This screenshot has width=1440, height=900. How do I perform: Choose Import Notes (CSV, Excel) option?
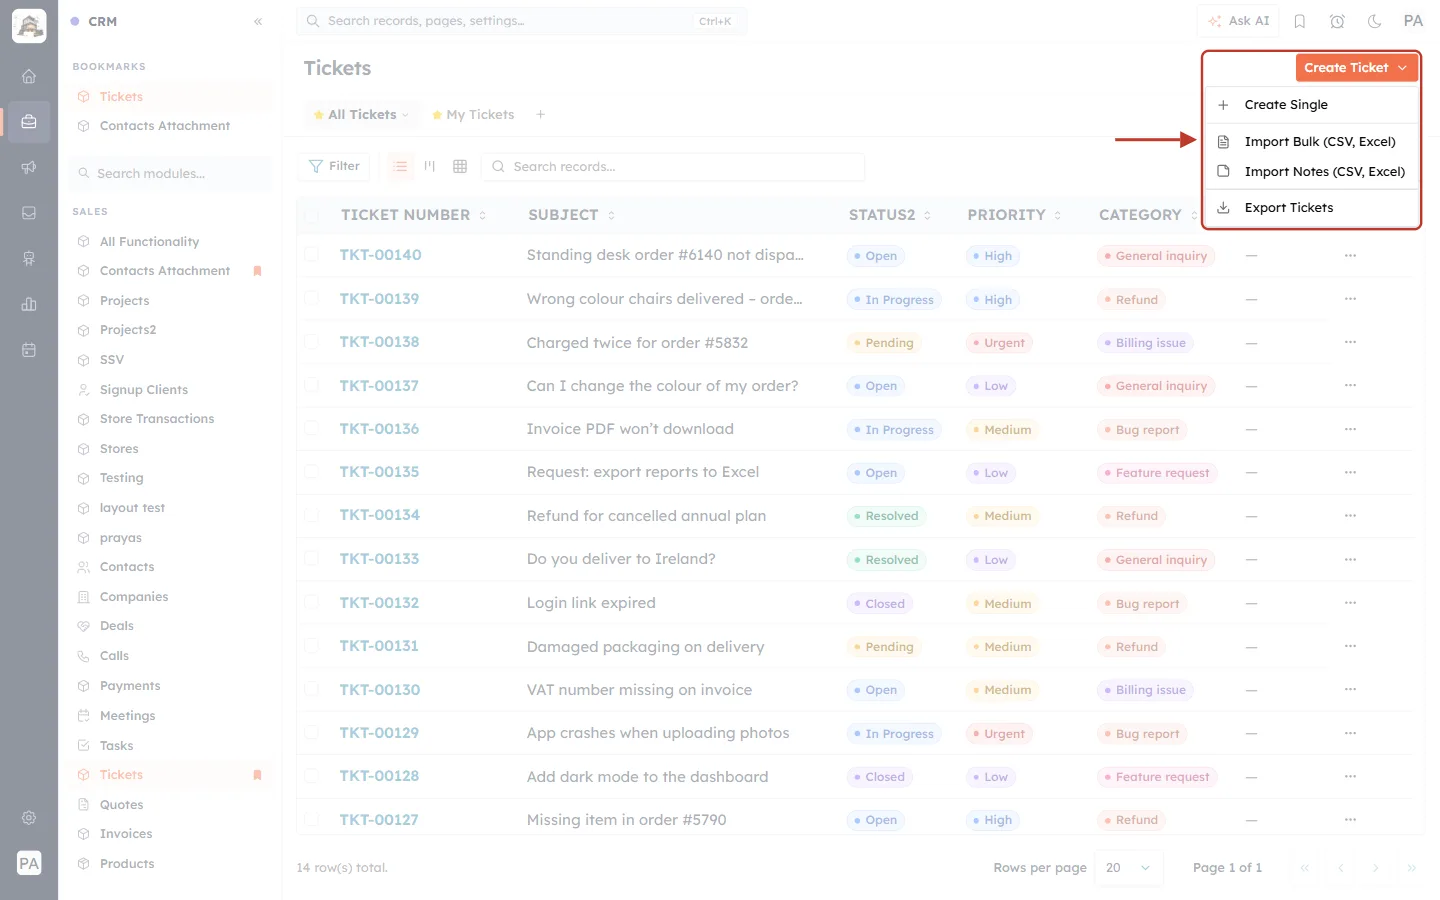tap(1312, 171)
